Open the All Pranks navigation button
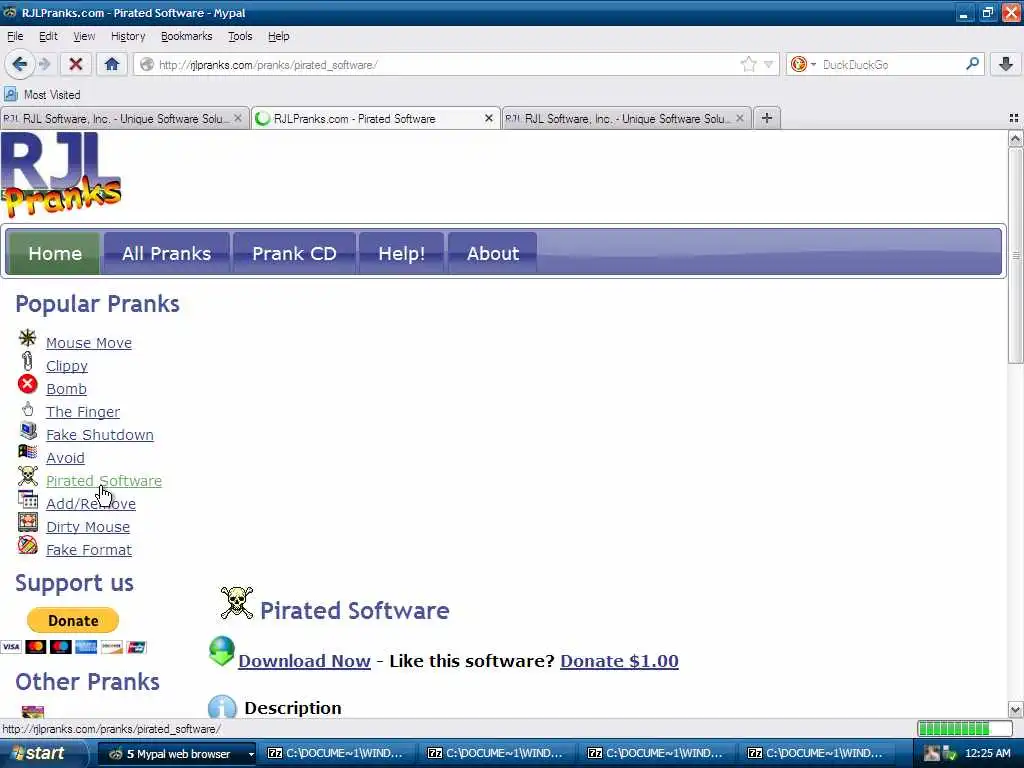Screen dimensions: 1024x768 tap(167, 253)
